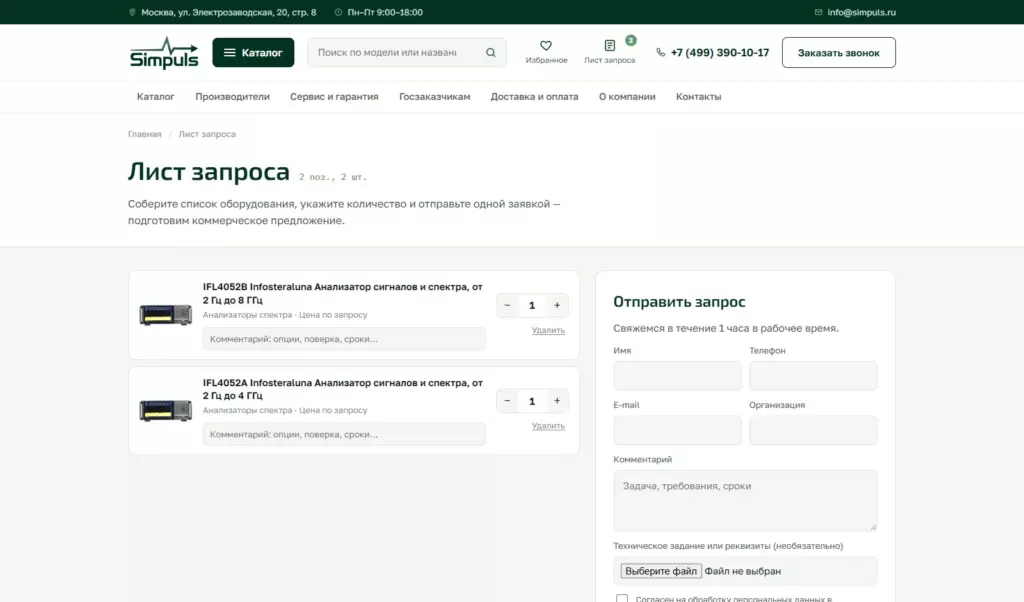Open the Каталог hamburger button
Screen dimensions: 1024x602
(x=253, y=52)
